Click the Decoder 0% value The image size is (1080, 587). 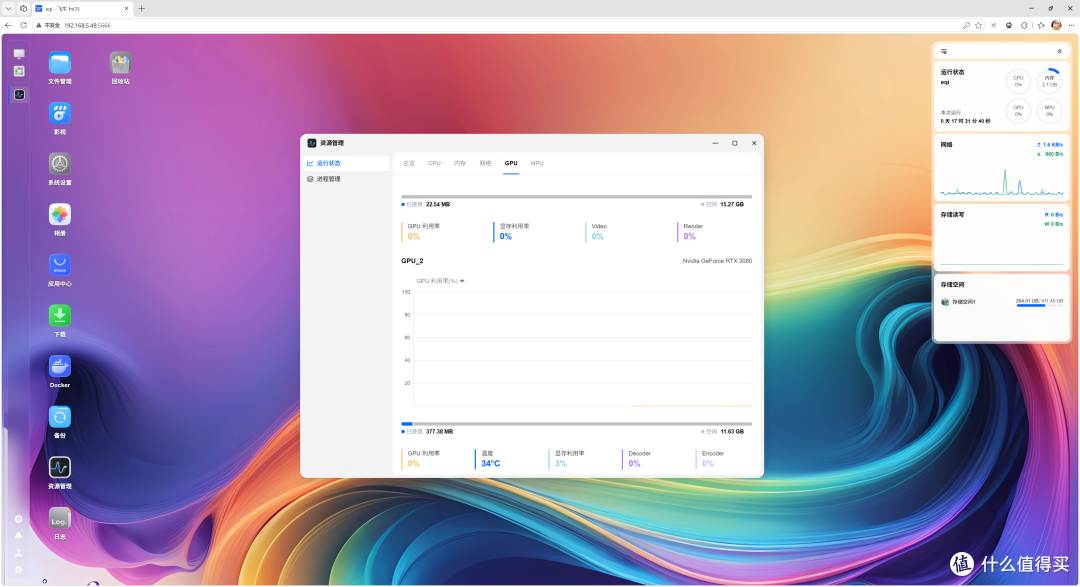coord(634,464)
